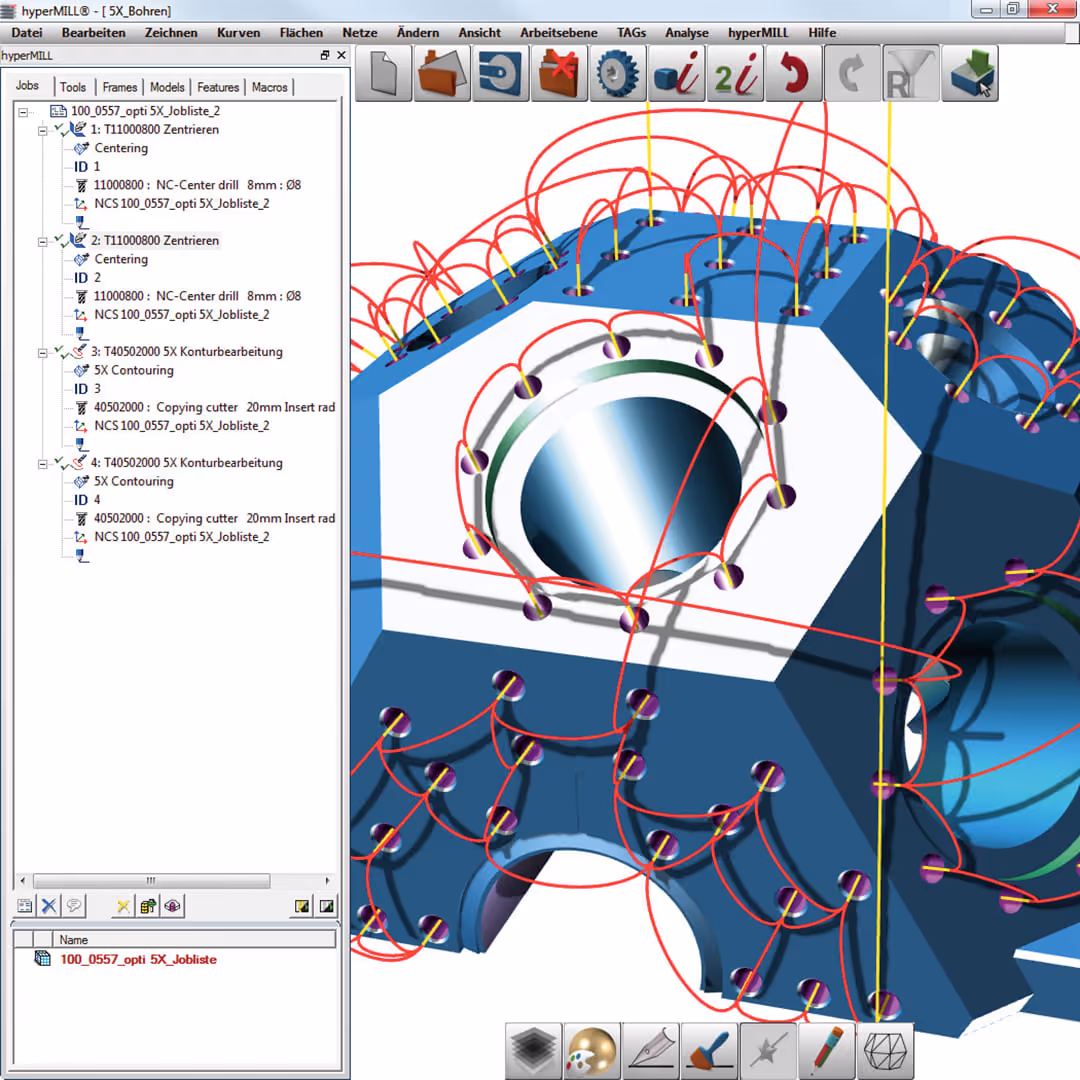Click the black-white square icon at far right
The height and width of the screenshot is (1080, 1080).
pos(326,906)
